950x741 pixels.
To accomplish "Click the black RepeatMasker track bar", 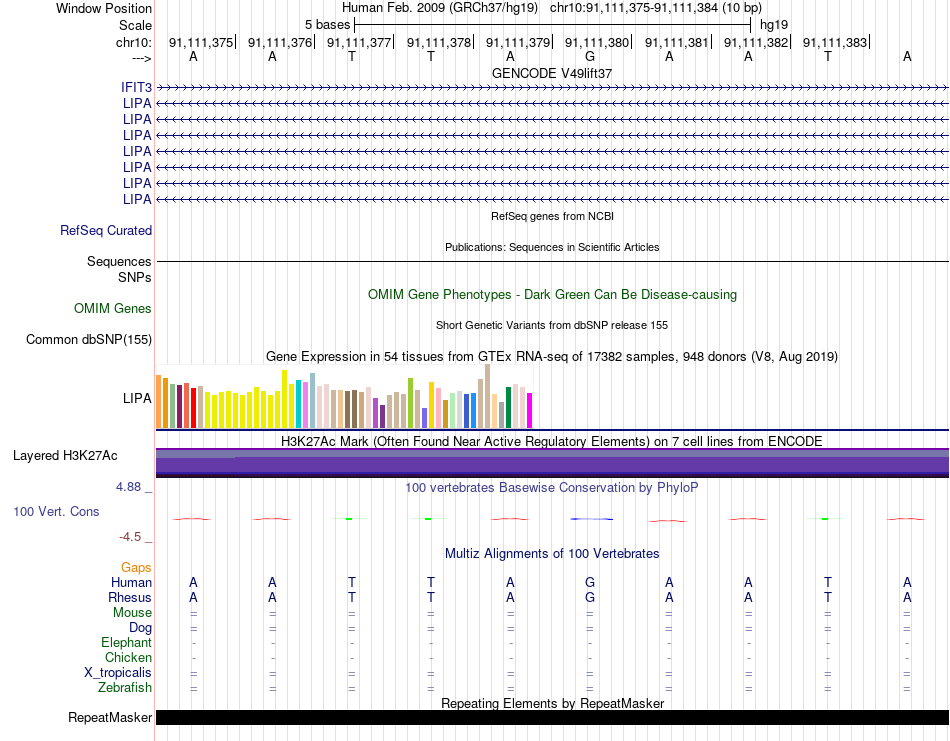I will pyautogui.click(x=552, y=717).
